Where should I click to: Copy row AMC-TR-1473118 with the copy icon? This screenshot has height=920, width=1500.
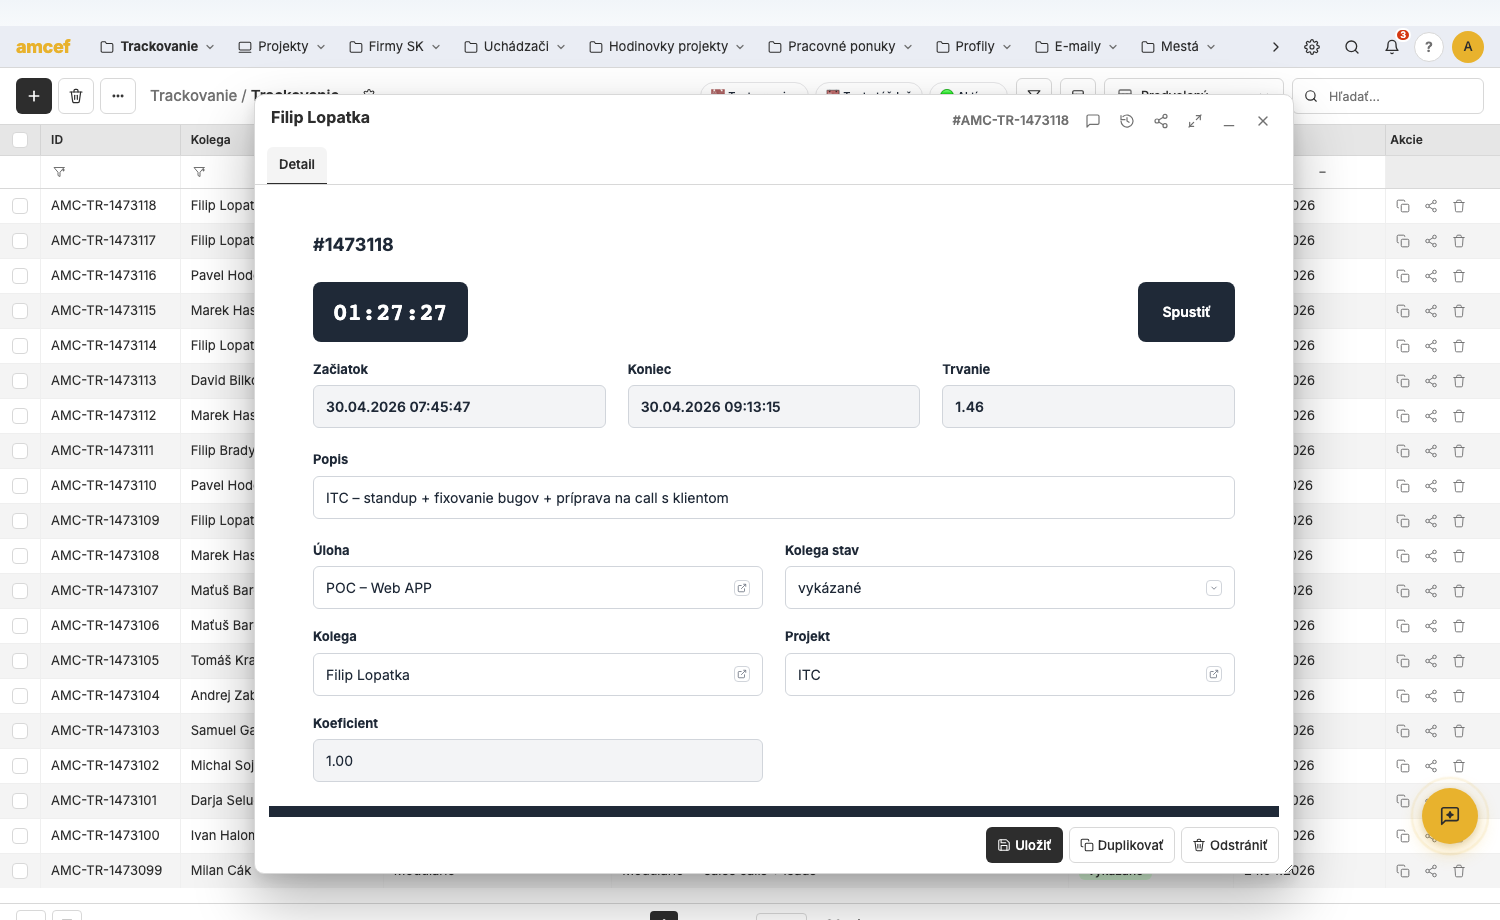1403,206
